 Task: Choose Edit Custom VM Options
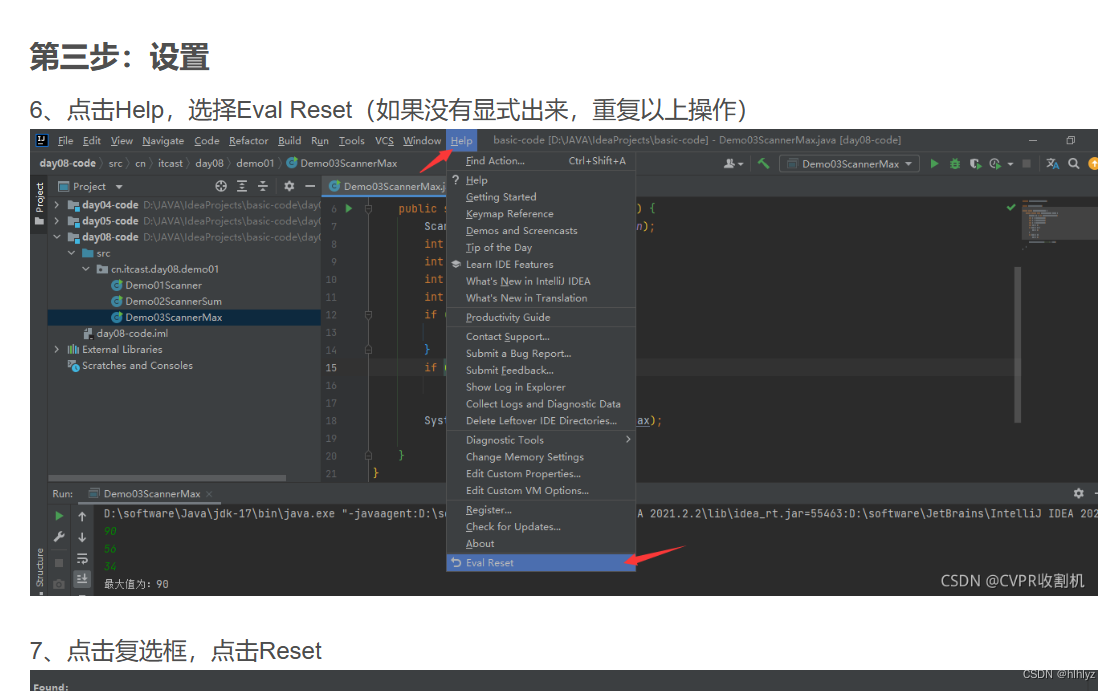point(541,490)
